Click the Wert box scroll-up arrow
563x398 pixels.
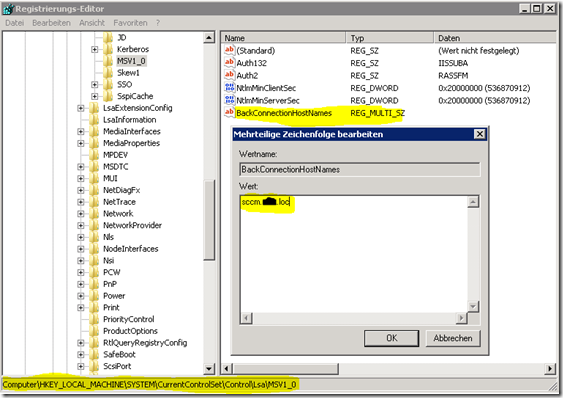(473, 202)
